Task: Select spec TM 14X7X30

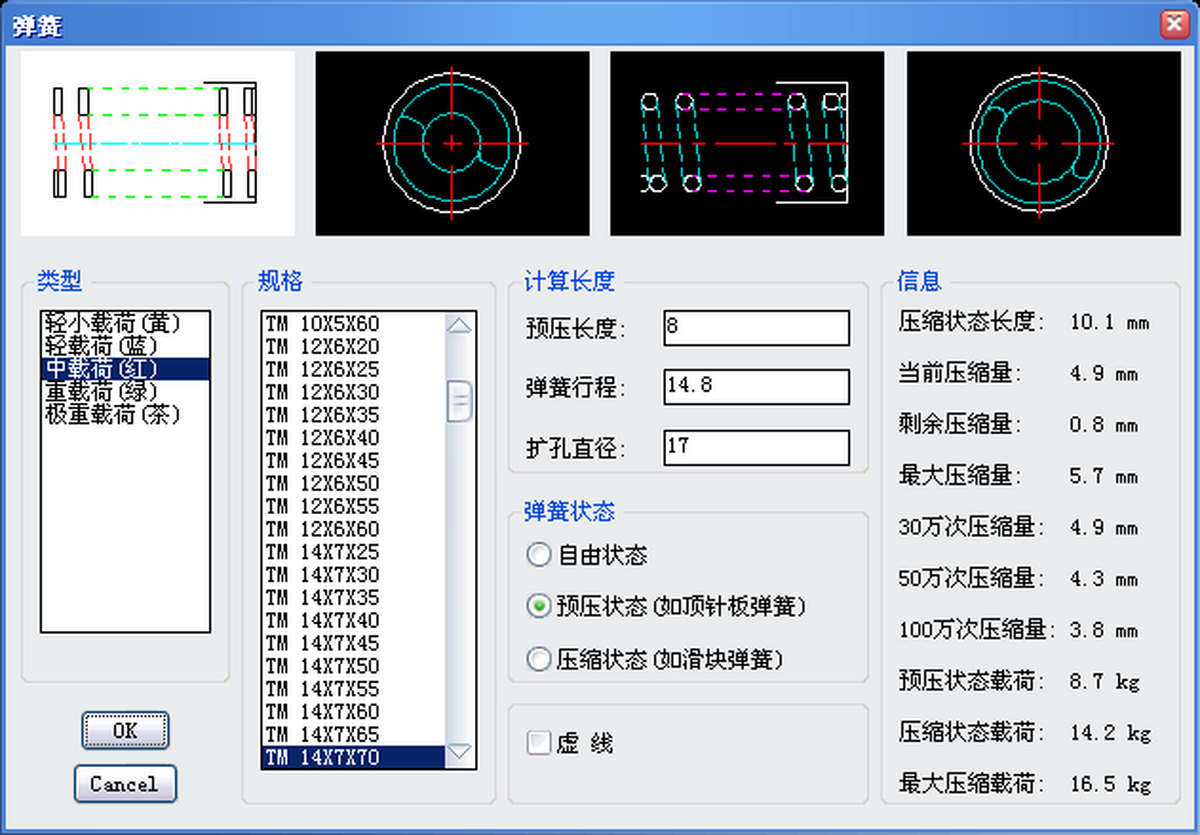Action: pos(354,575)
